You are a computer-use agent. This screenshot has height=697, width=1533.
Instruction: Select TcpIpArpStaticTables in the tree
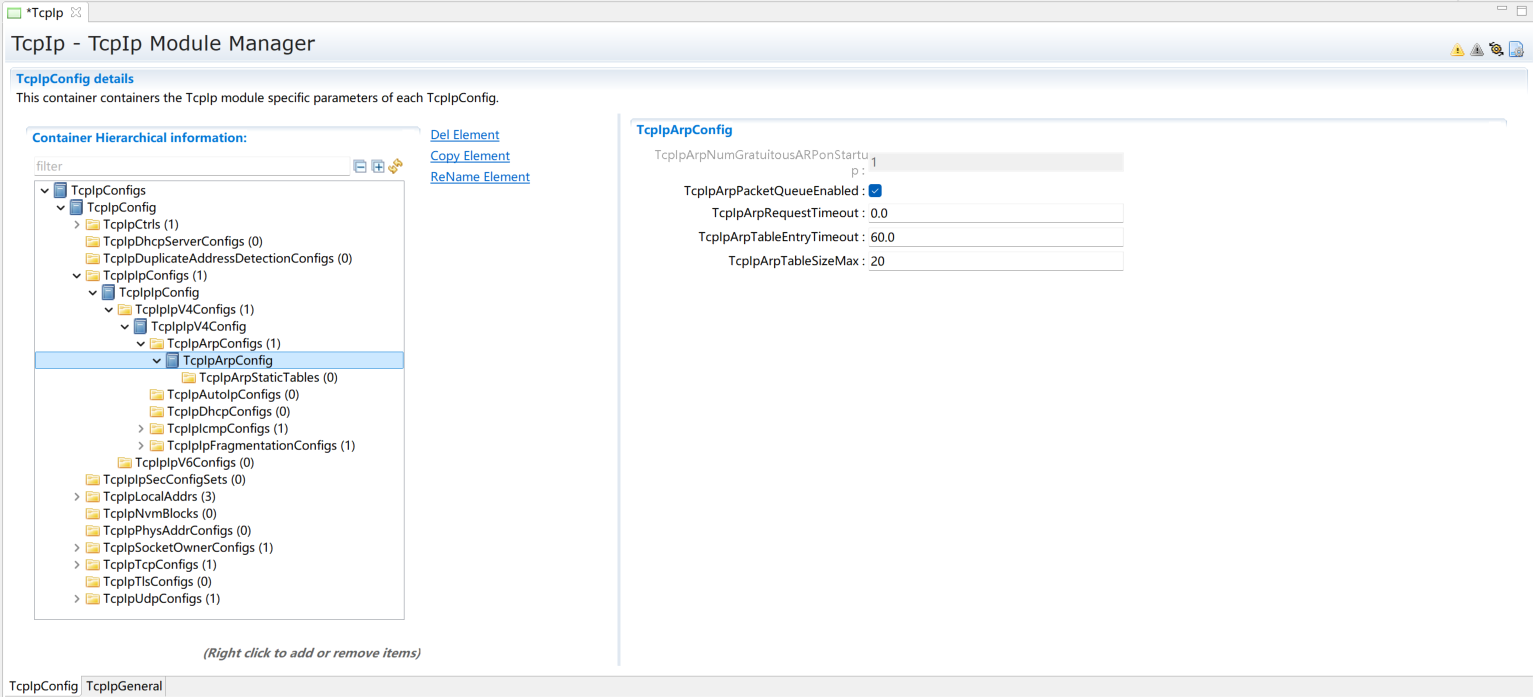268,378
